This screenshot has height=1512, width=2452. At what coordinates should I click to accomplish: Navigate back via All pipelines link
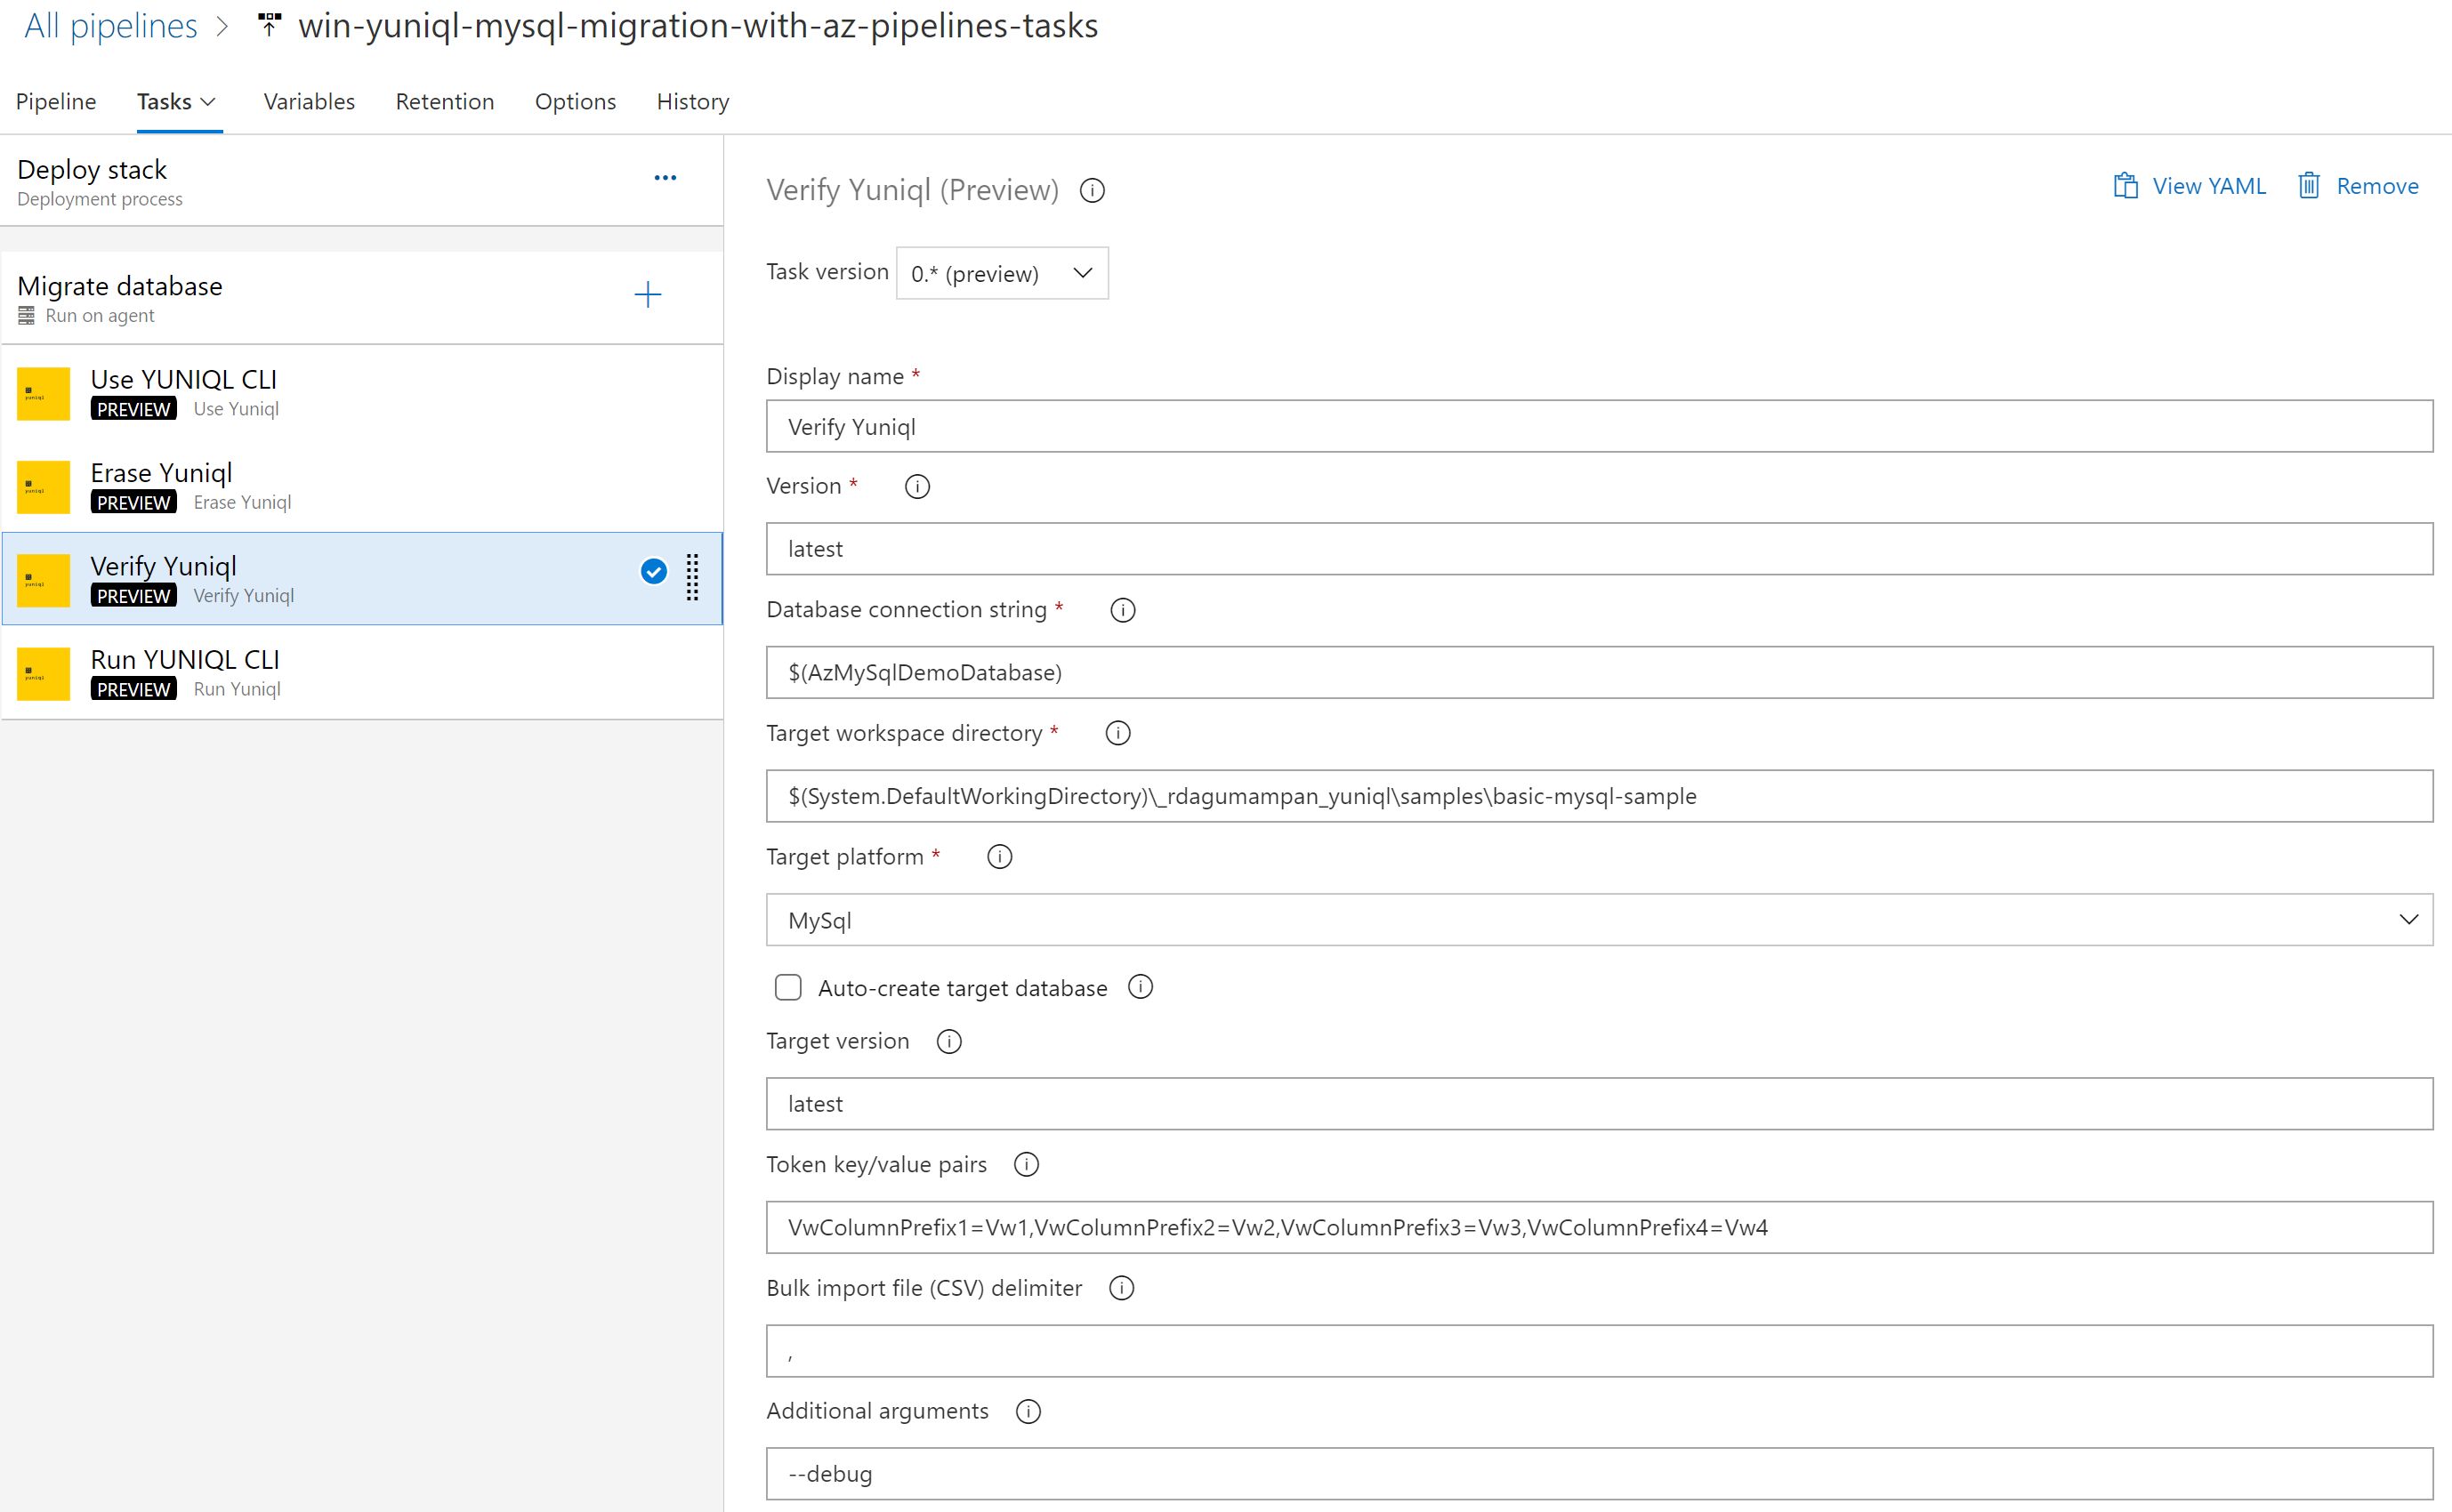pos(110,25)
